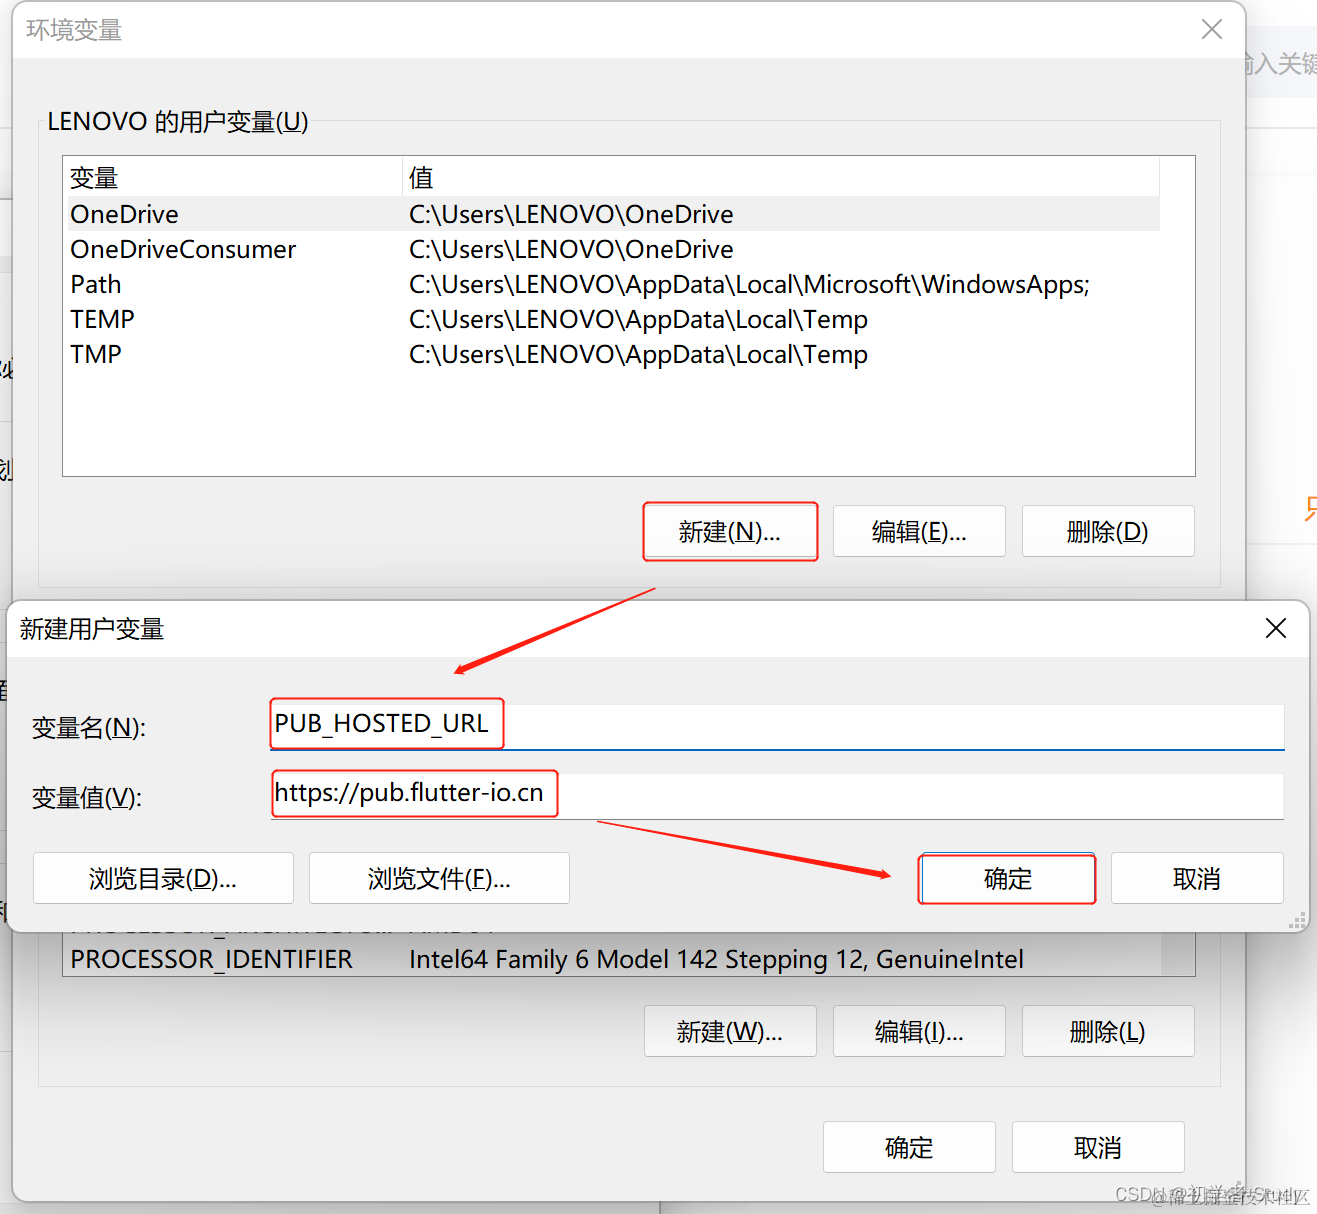Select the OneDriveConsumer variable row
Viewport: 1317px width, 1214px height.
(612, 249)
